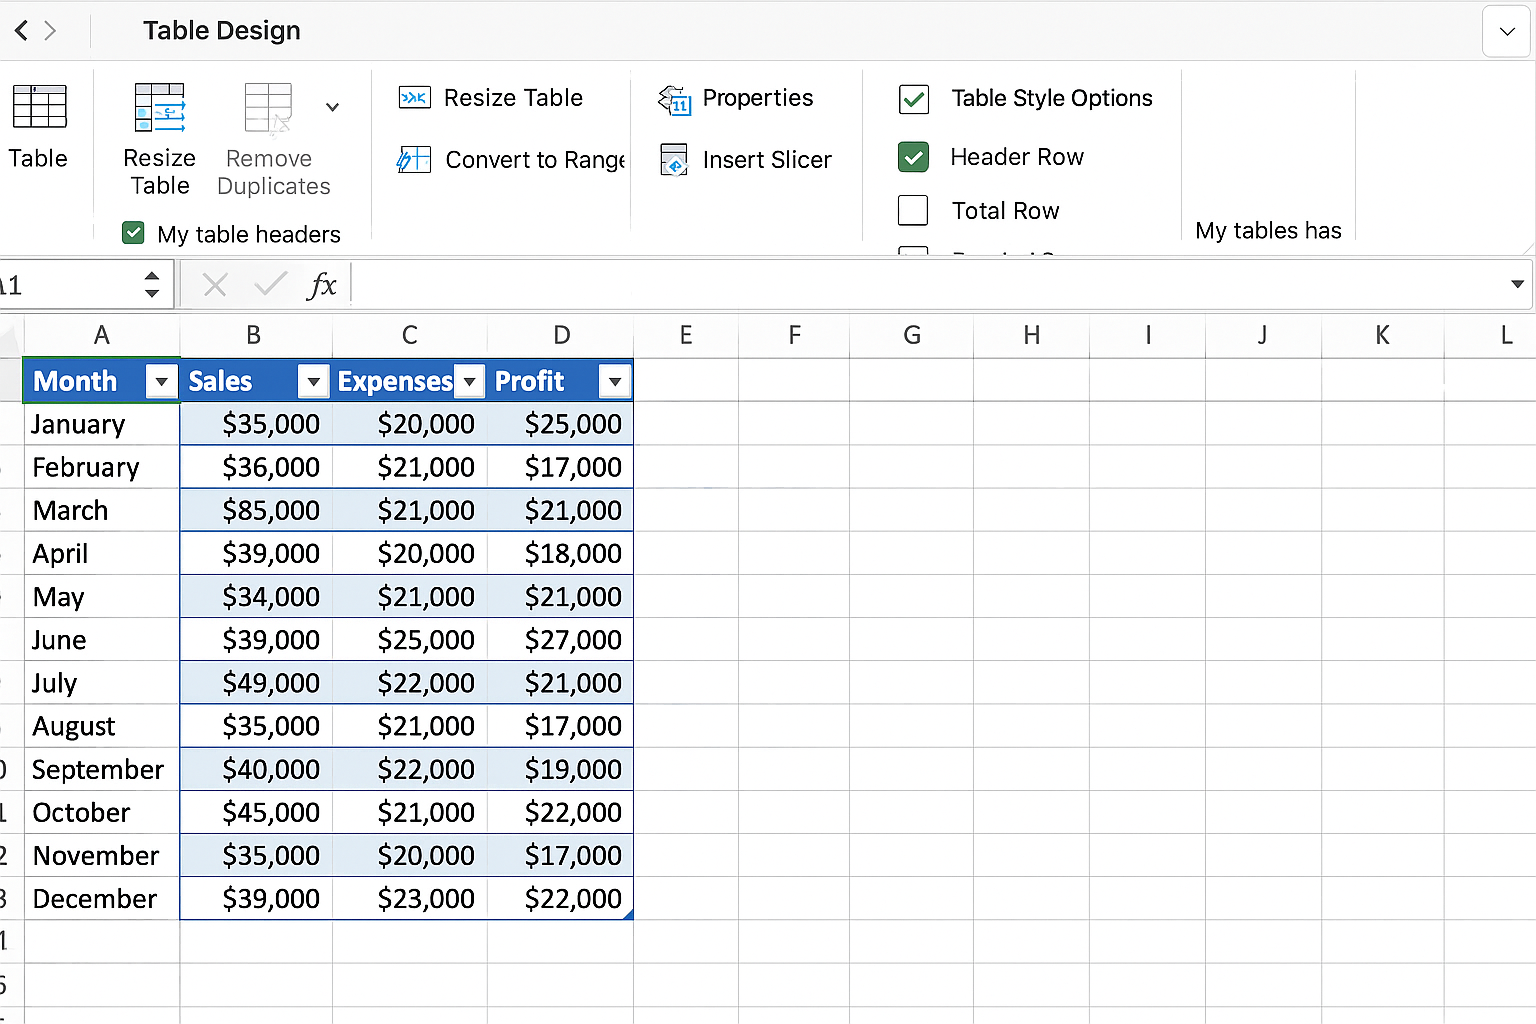Select column E header
Image resolution: width=1536 pixels, height=1024 pixels.
pos(686,335)
